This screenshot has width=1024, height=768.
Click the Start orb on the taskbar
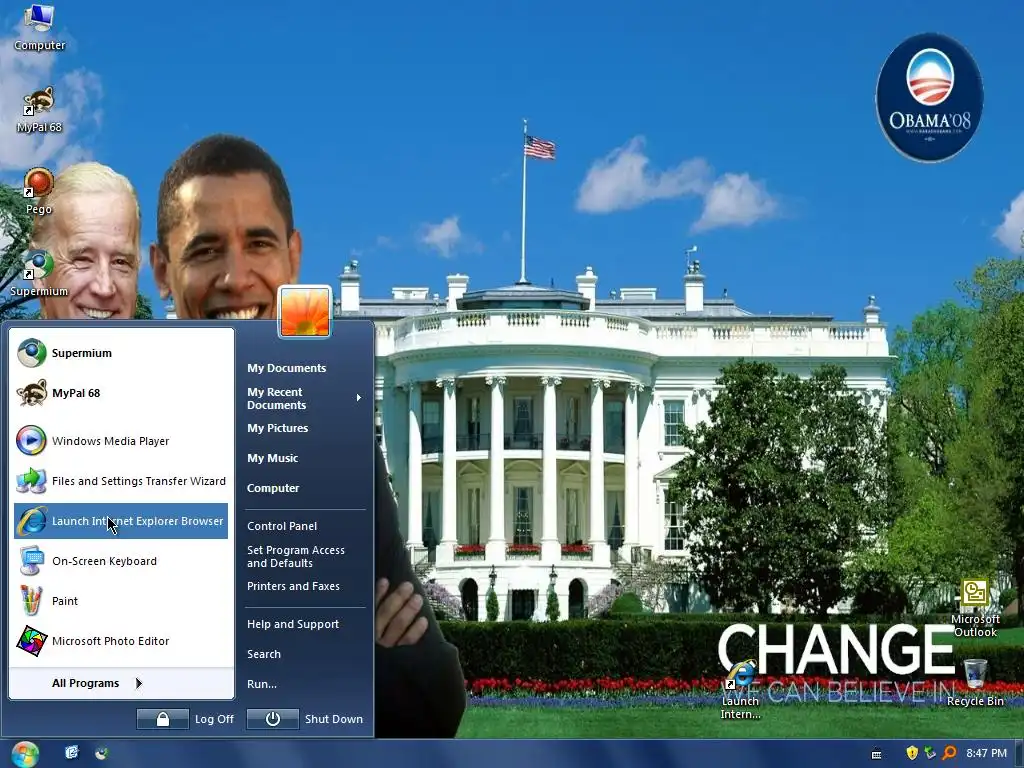click(x=25, y=754)
